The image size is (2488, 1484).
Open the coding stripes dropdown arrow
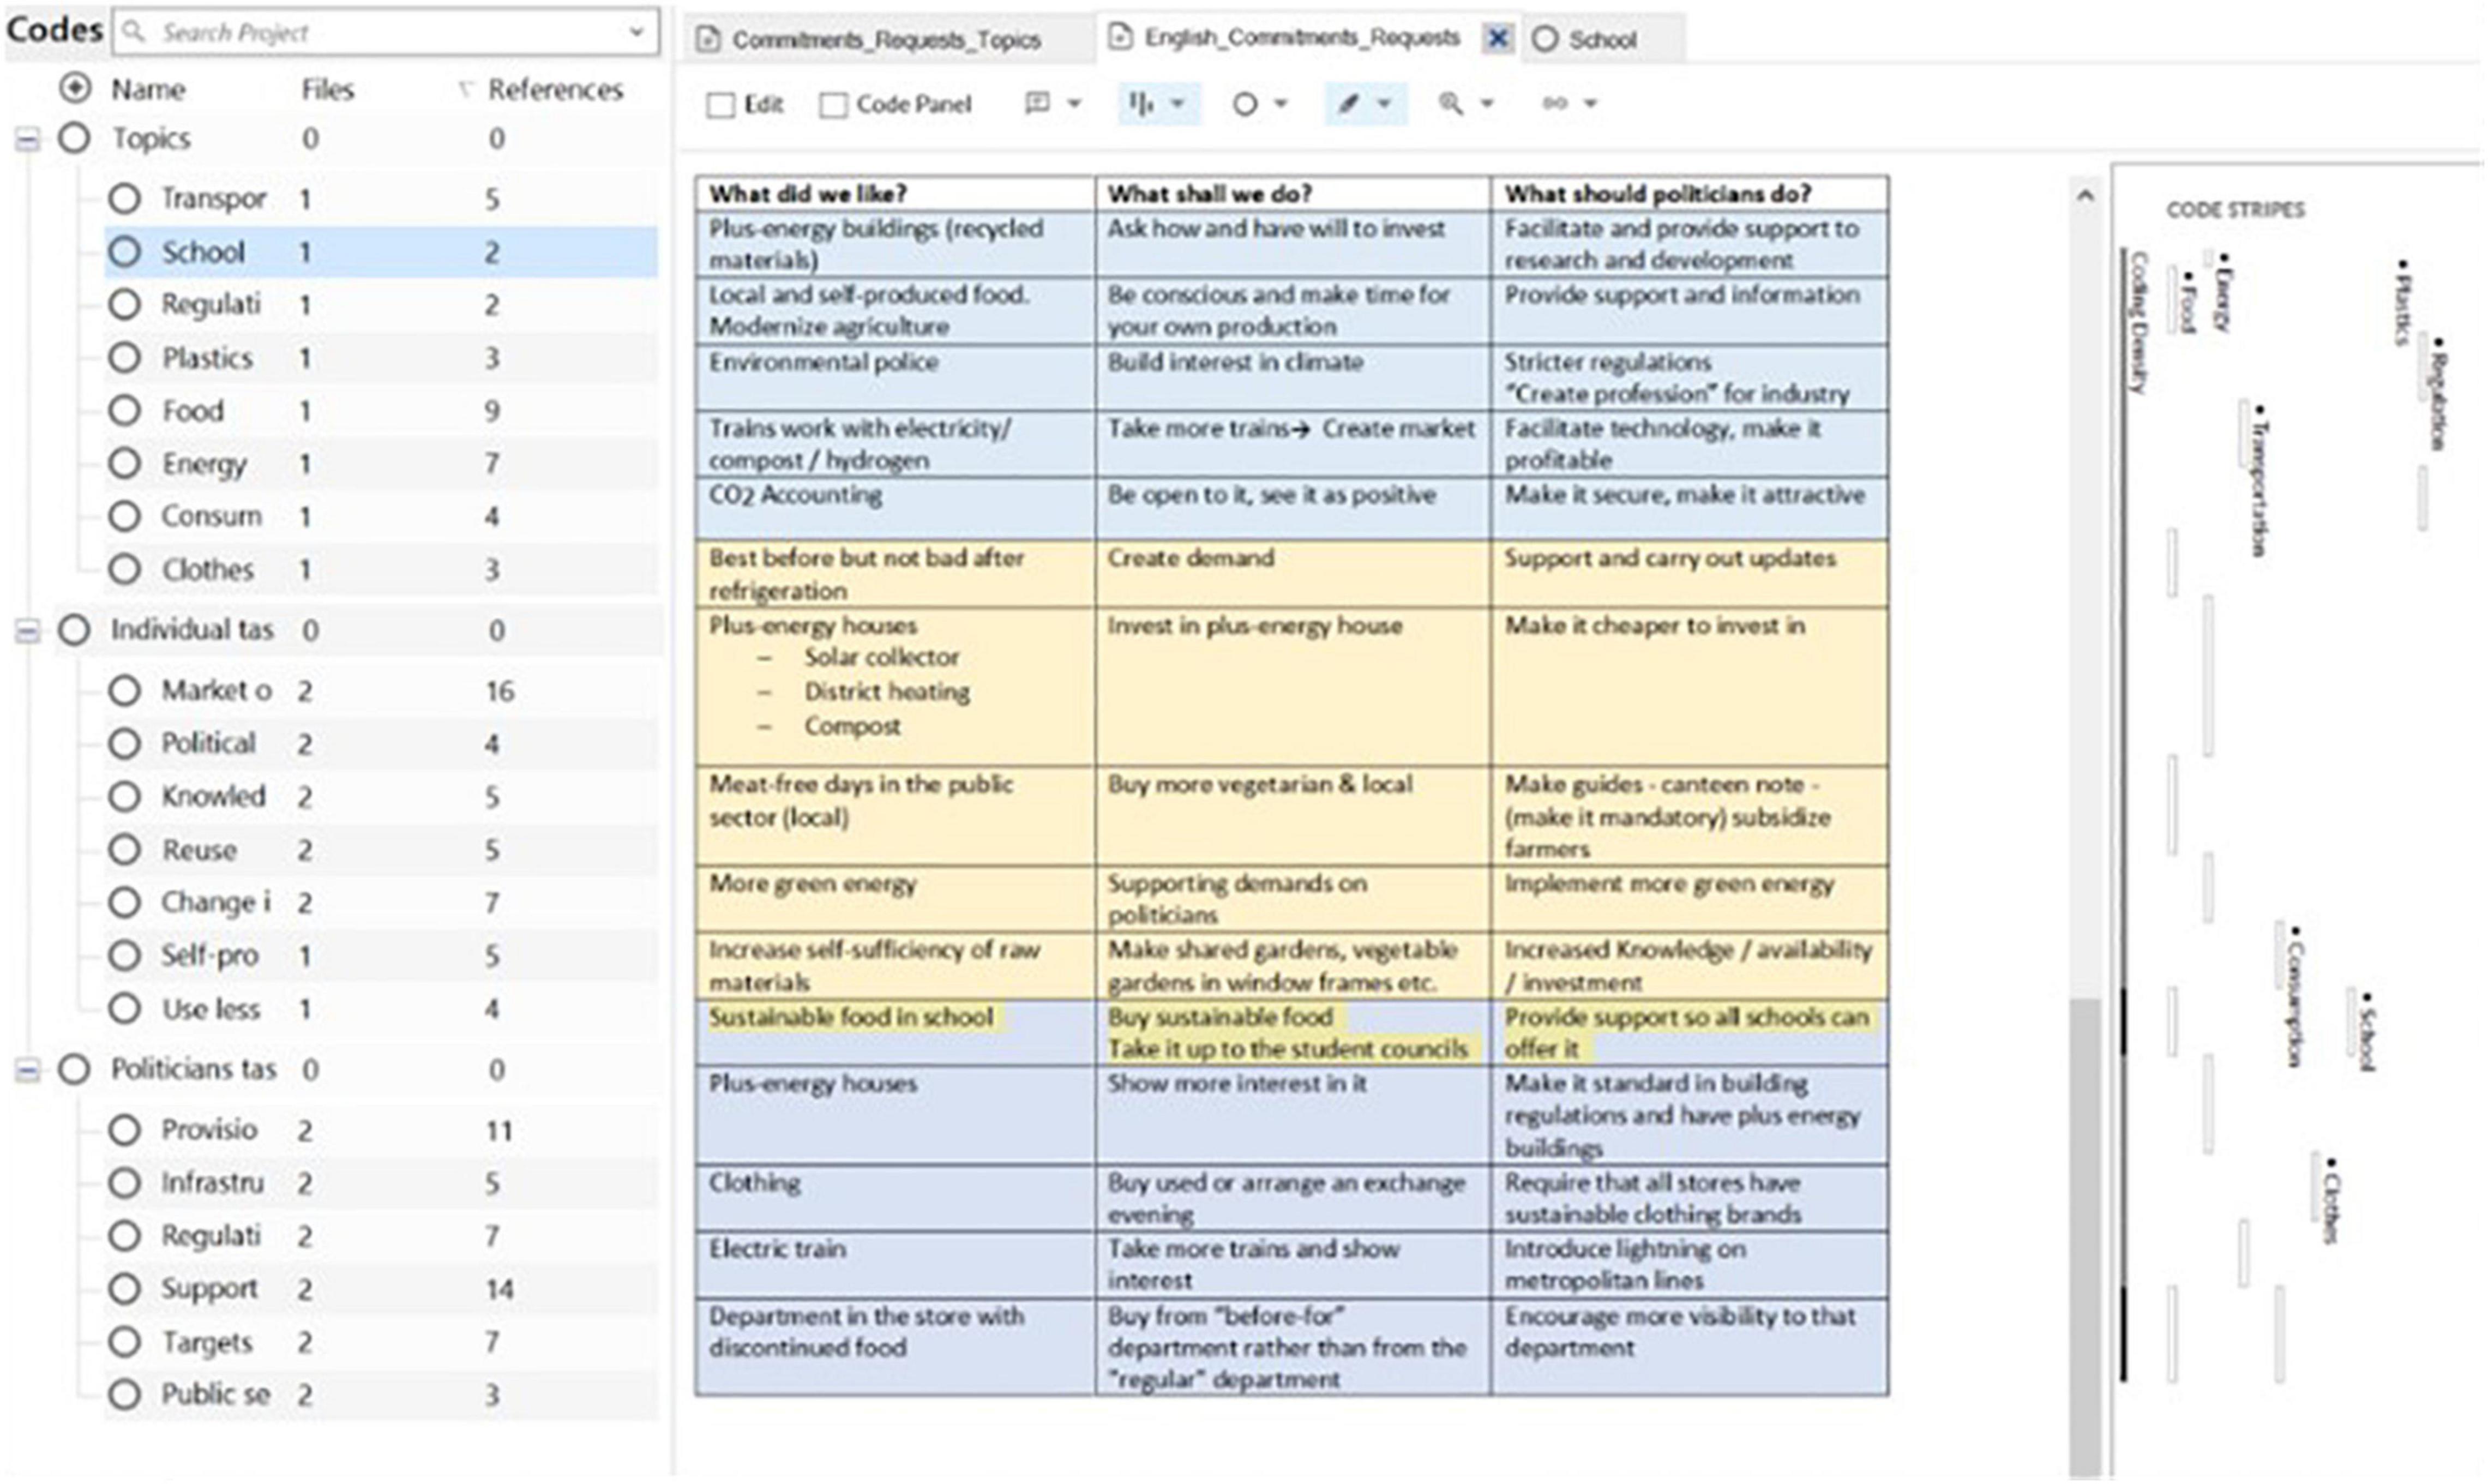click(x=1177, y=103)
